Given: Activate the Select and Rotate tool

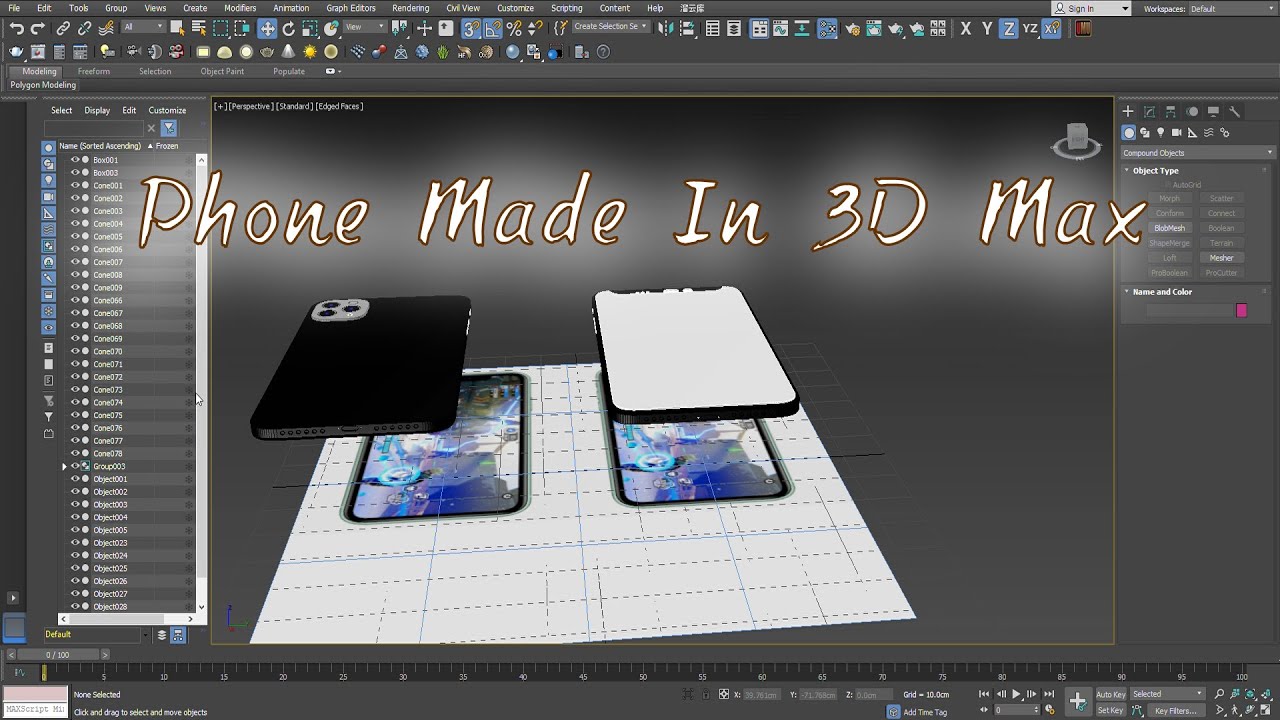Looking at the screenshot, I should click(x=289, y=29).
